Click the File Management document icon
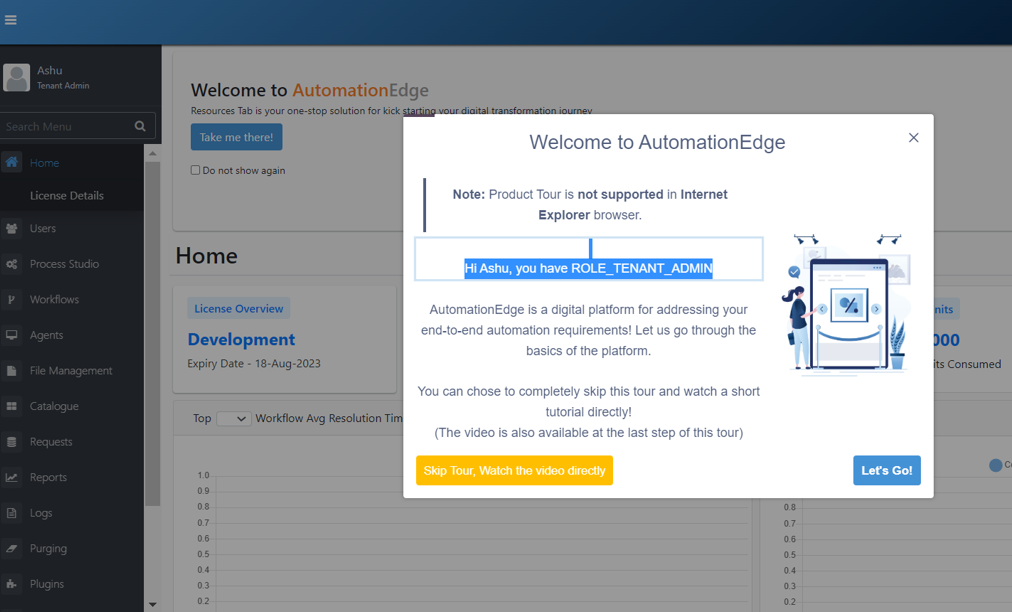 pos(12,371)
